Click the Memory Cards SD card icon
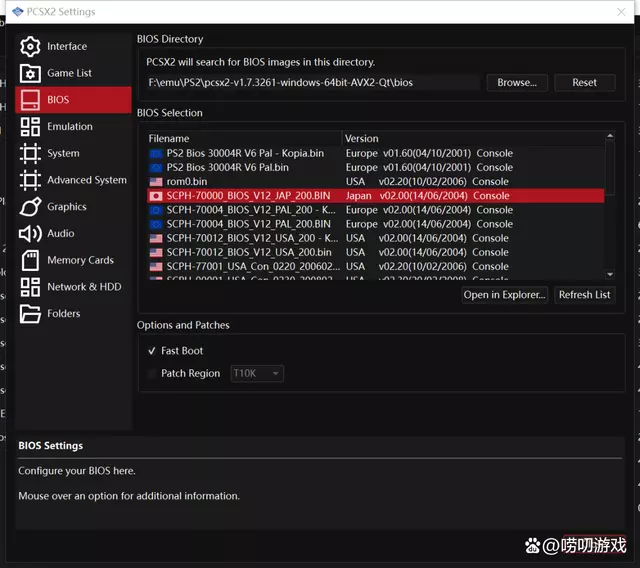640x568 pixels. [x=30, y=260]
